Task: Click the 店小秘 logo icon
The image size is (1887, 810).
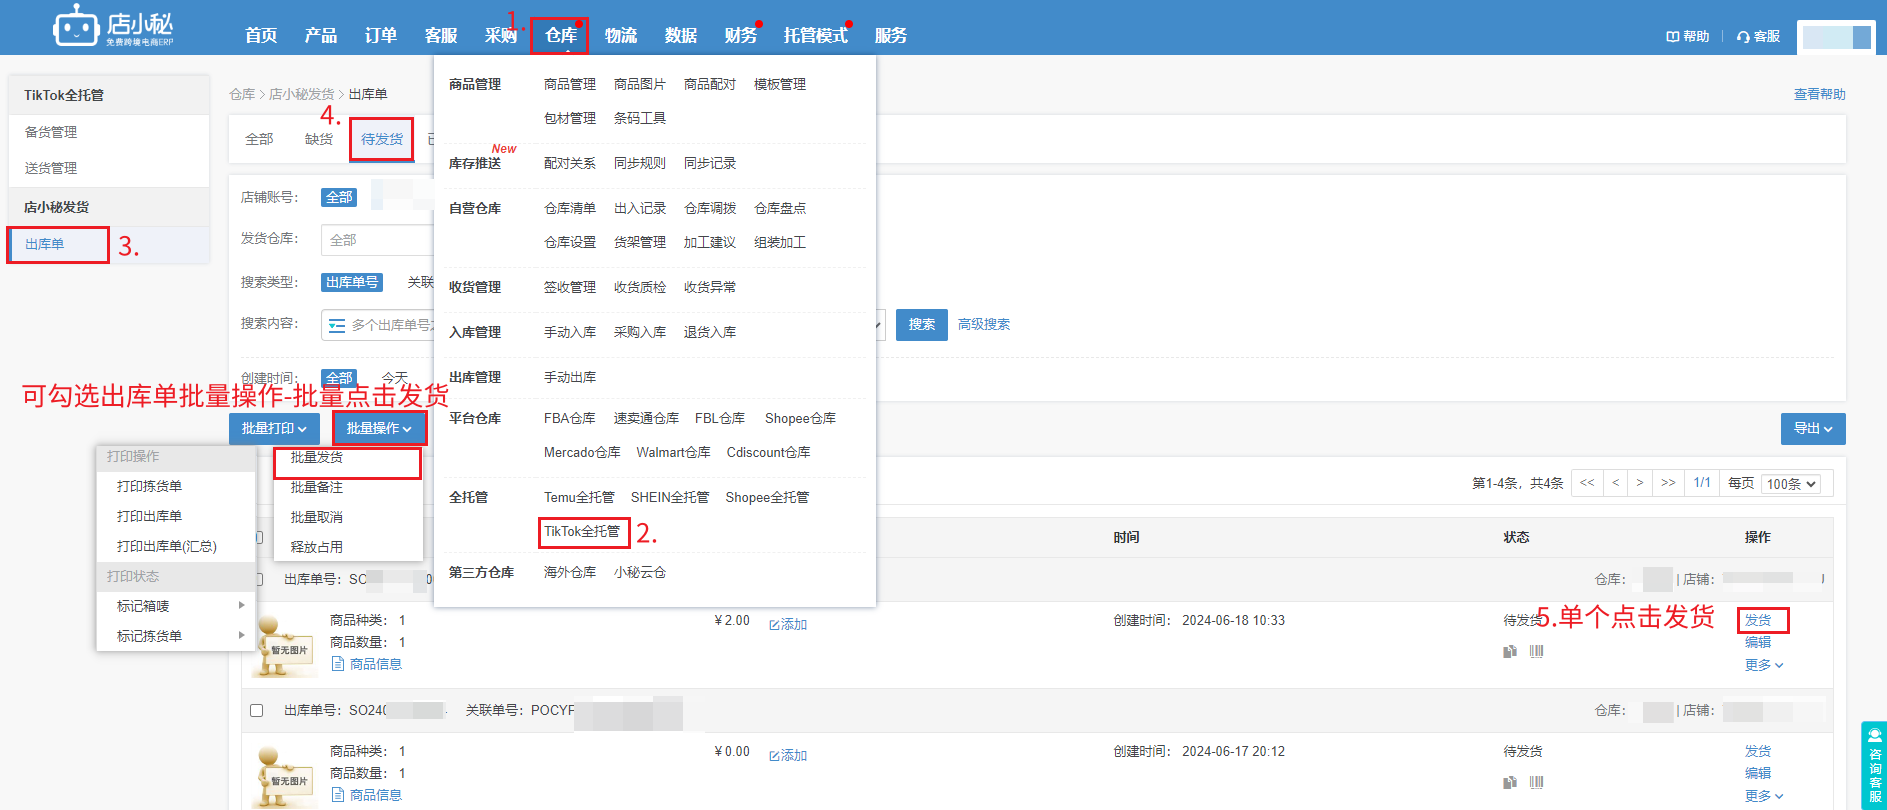Action: tap(76, 26)
